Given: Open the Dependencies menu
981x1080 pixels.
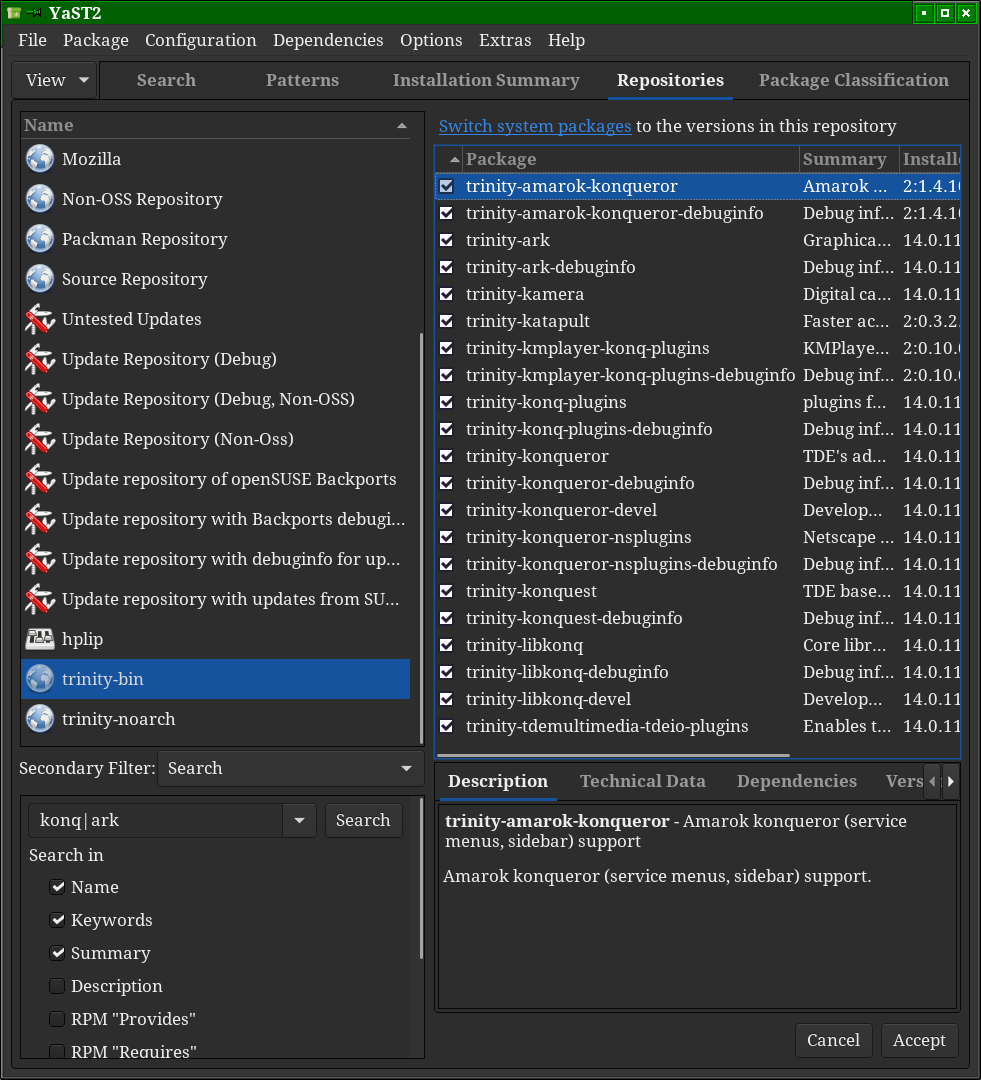Looking at the screenshot, I should click(328, 40).
